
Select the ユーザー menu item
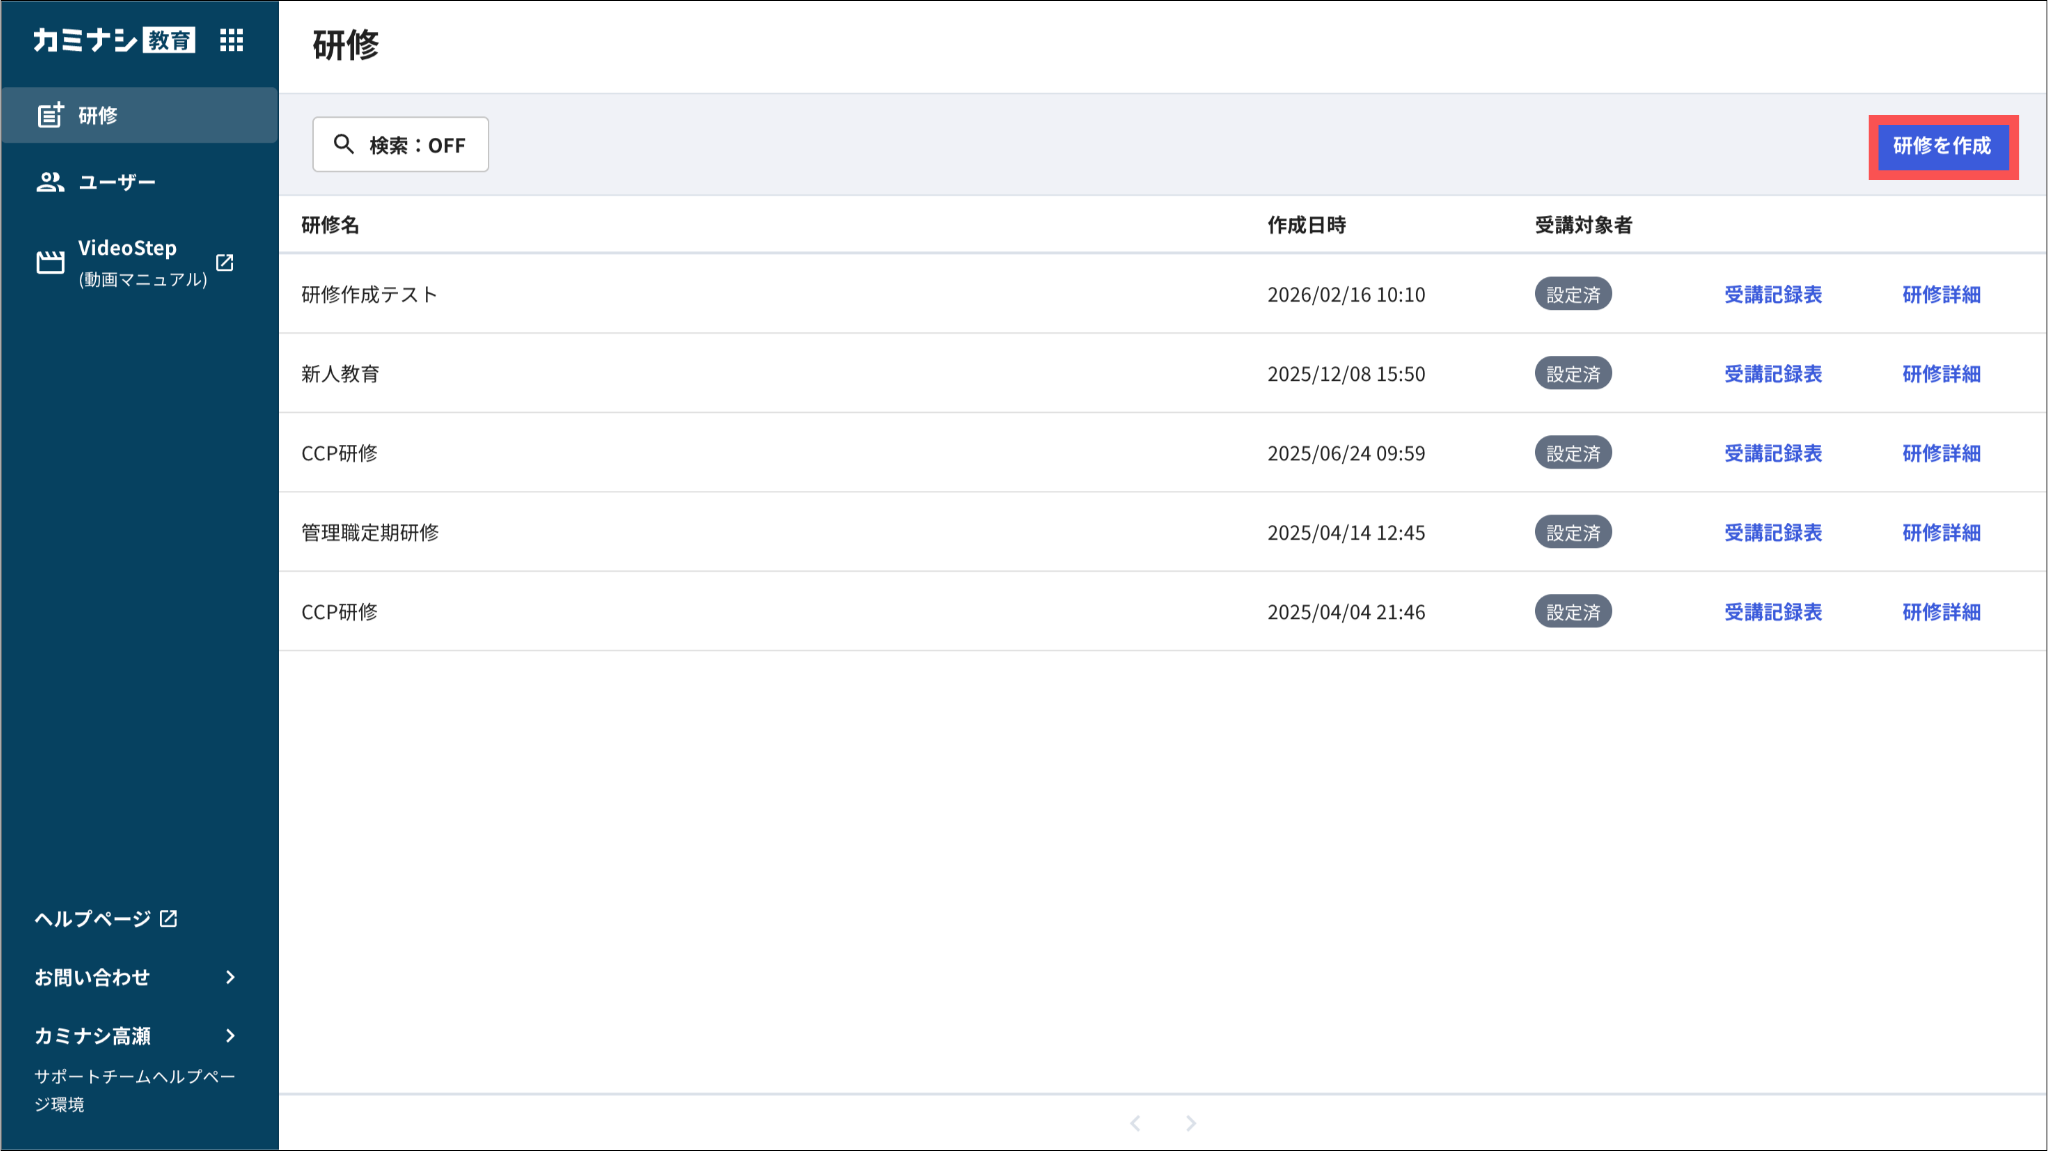(117, 182)
